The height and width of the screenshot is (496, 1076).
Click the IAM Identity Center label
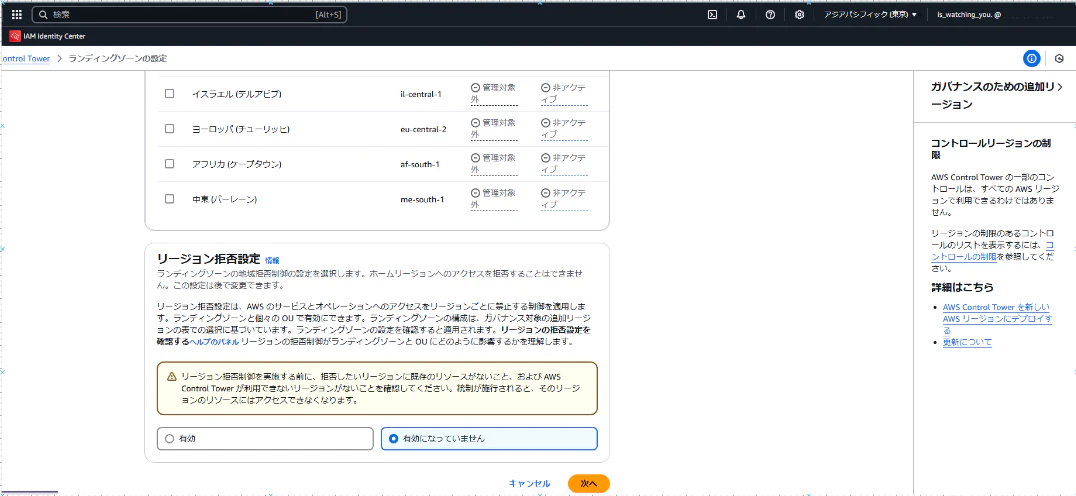click(x=54, y=36)
